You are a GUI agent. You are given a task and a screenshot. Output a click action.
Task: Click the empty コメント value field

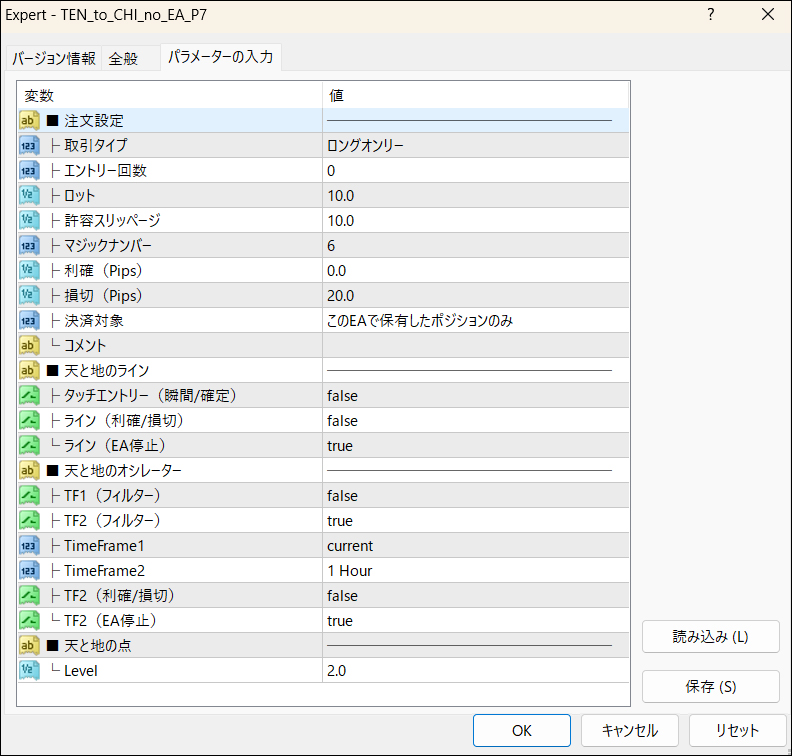click(475, 345)
